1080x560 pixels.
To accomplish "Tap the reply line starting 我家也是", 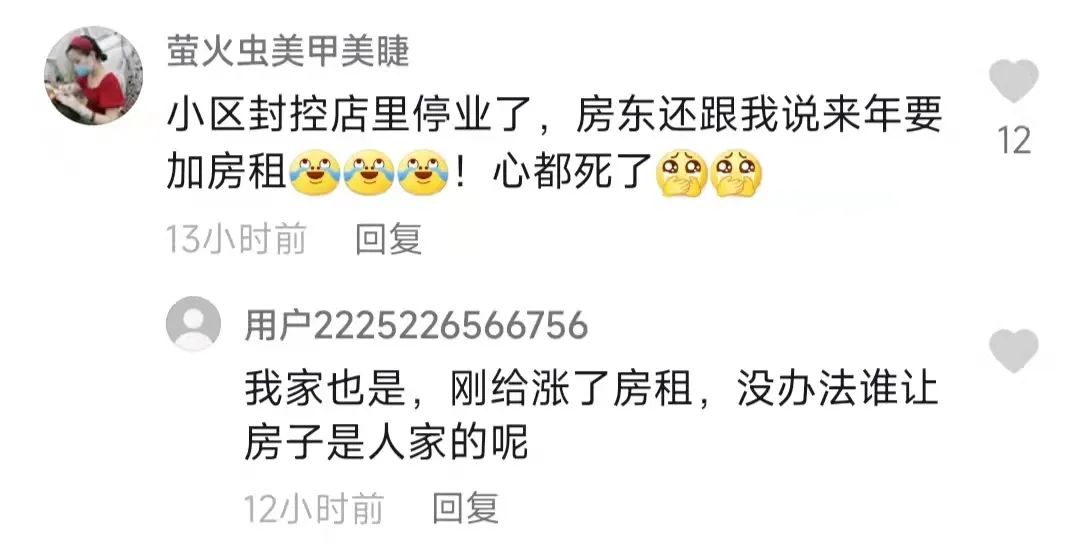I will 592,388.
